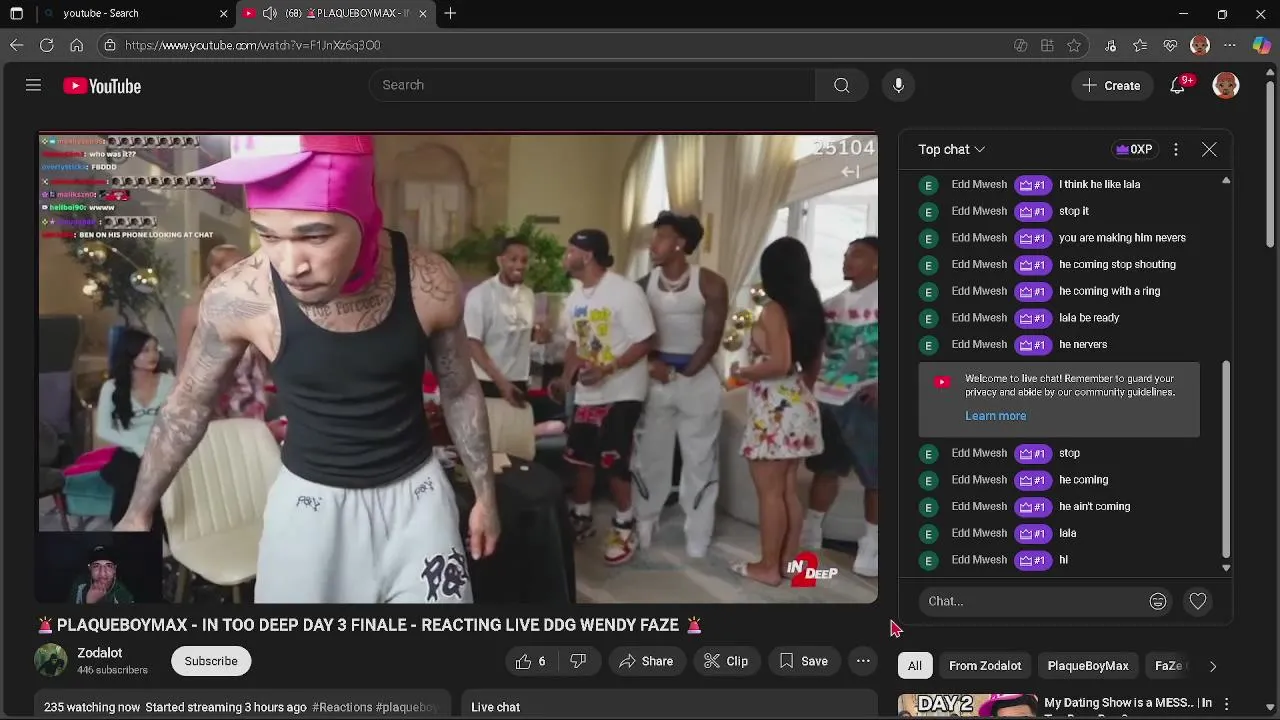
Task: Select the PlaqueBoyMax filter chip
Action: click(x=1088, y=666)
